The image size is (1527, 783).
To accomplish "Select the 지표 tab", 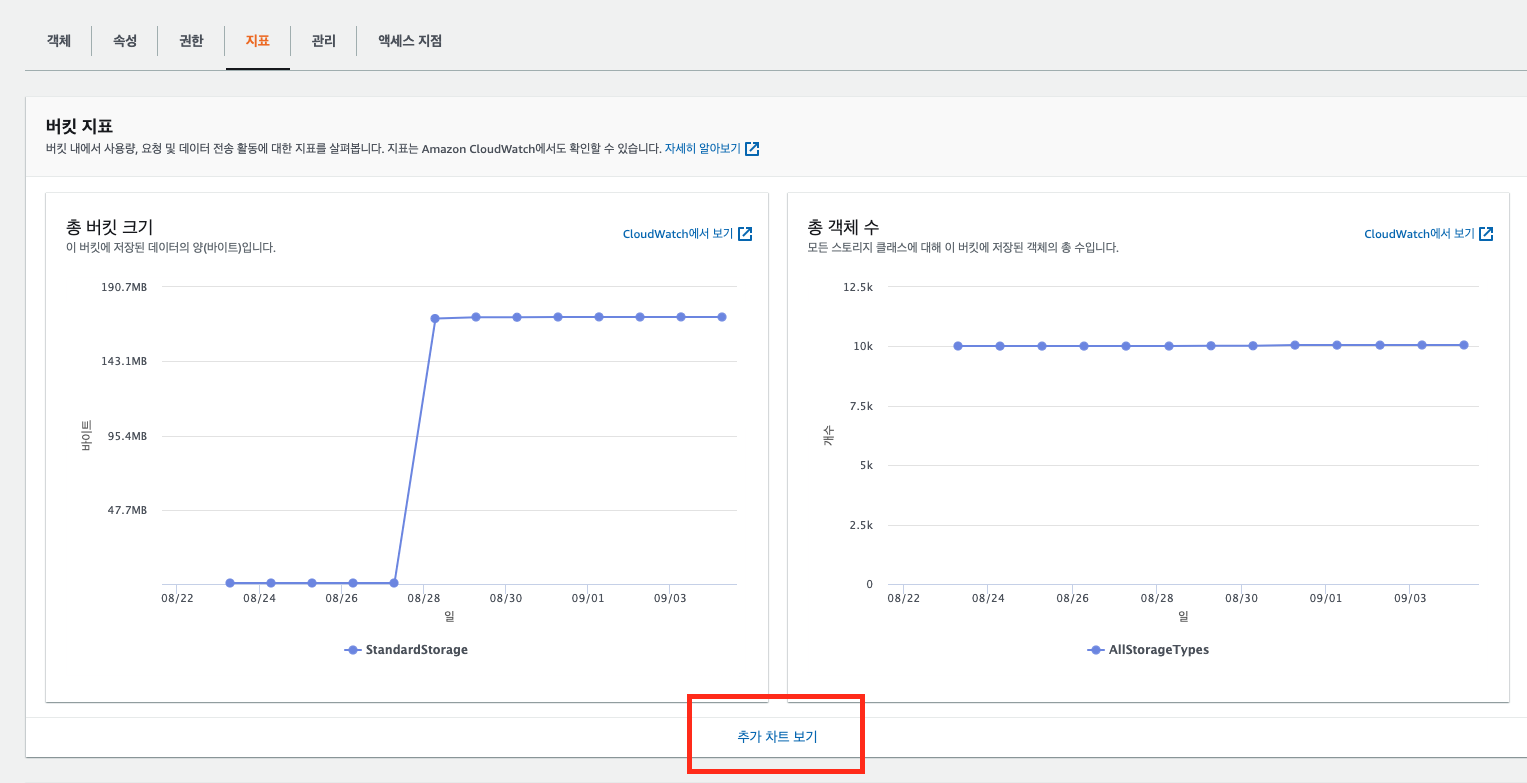I will coord(258,41).
